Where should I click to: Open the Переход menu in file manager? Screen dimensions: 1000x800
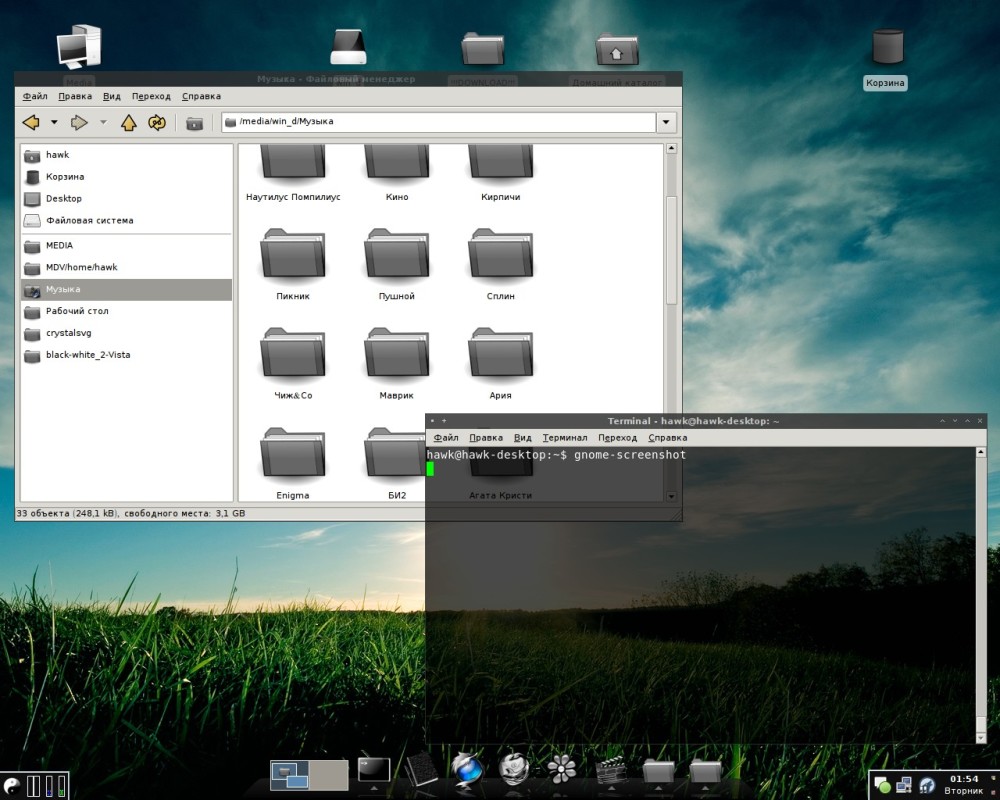(151, 96)
